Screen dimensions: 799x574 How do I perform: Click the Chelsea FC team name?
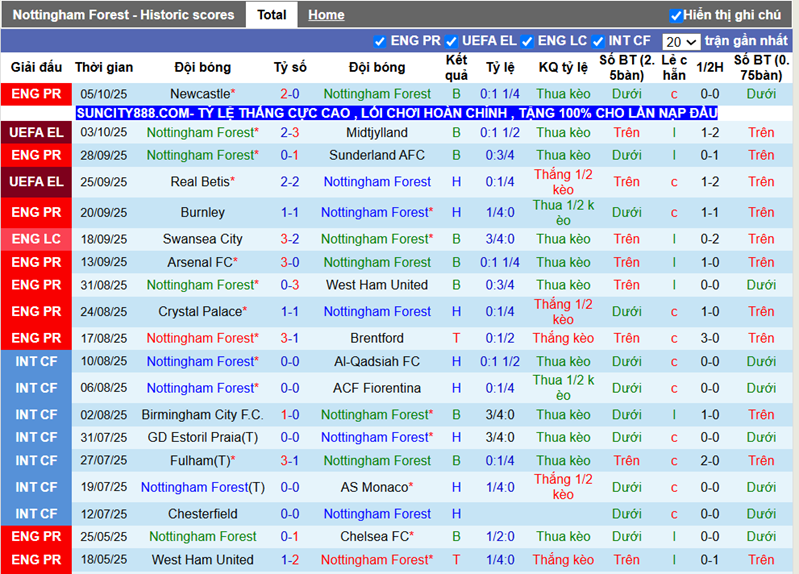[374, 537]
